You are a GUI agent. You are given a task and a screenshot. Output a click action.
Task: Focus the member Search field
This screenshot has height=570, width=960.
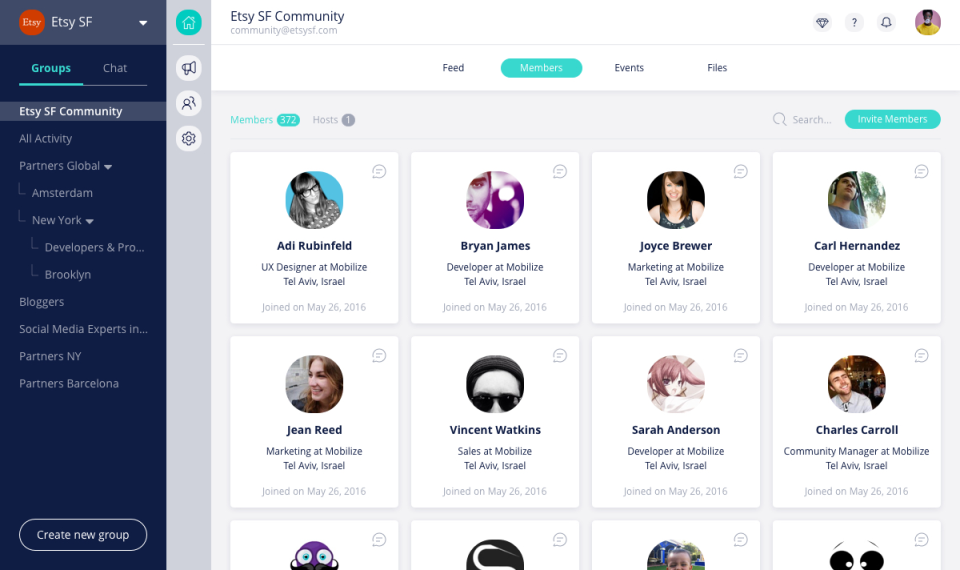(x=803, y=119)
